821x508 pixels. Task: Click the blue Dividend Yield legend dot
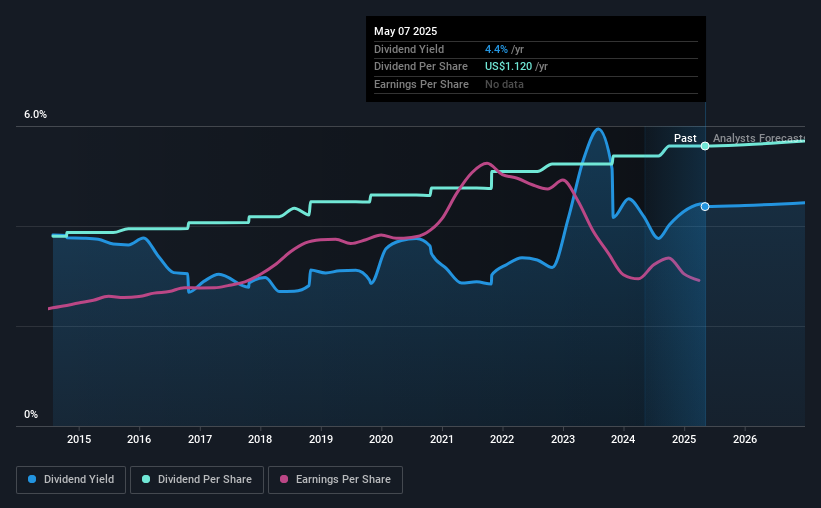point(32,479)
